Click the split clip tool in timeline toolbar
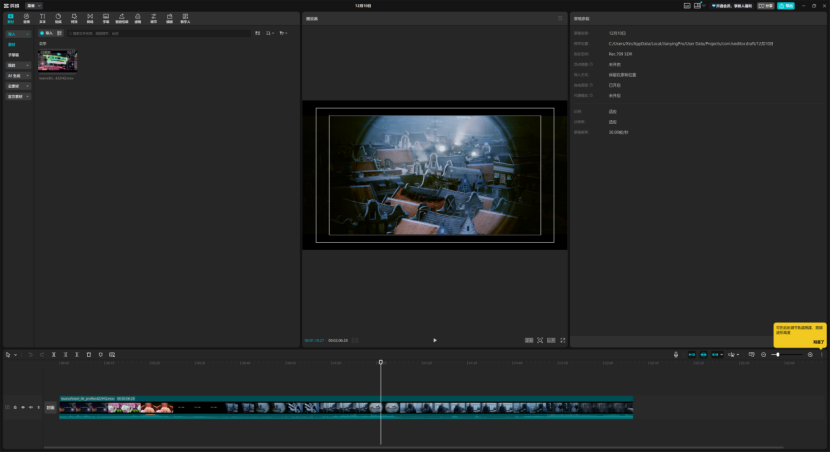Viewport: 830px width, 452px height. (53, 354)
